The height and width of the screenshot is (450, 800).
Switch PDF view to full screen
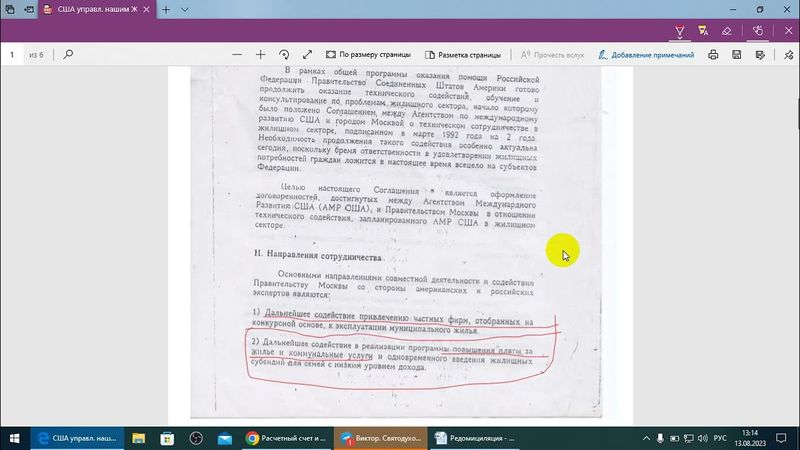click(307, 55)
